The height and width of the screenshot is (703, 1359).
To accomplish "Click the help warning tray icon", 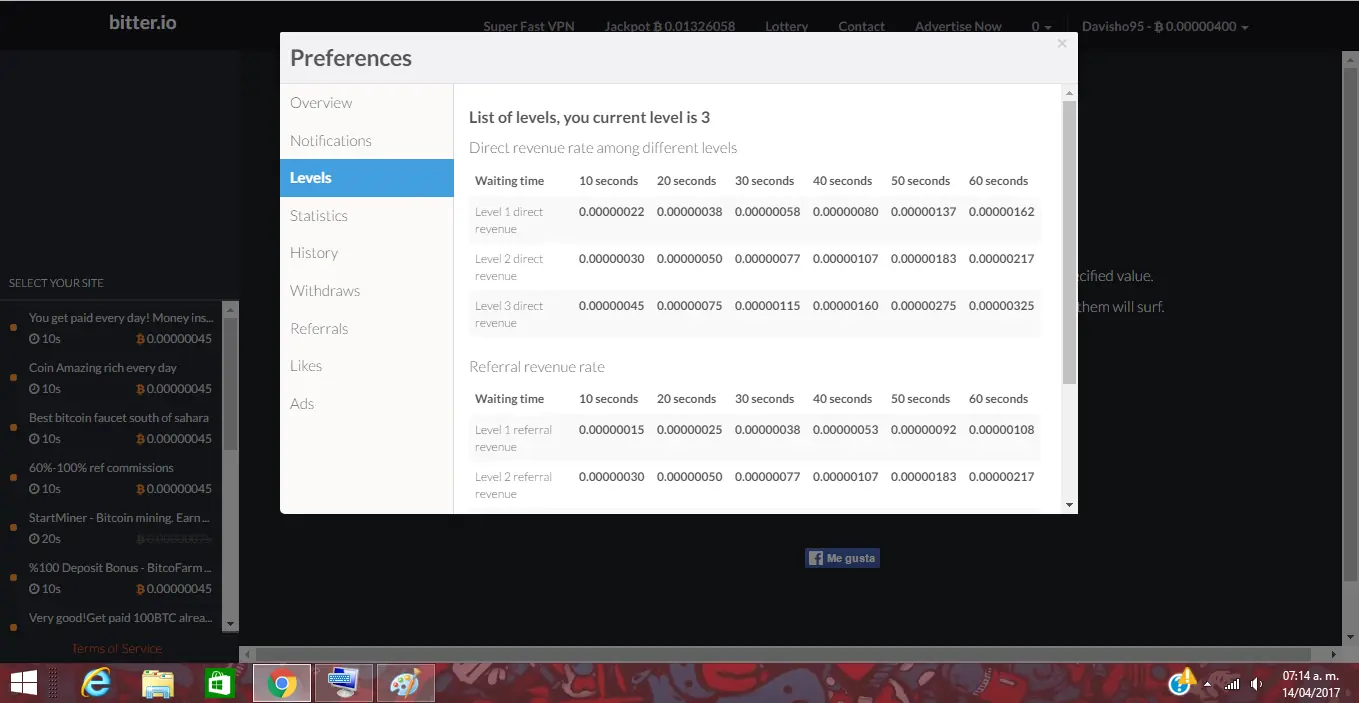I will [x=1182, y=682].
